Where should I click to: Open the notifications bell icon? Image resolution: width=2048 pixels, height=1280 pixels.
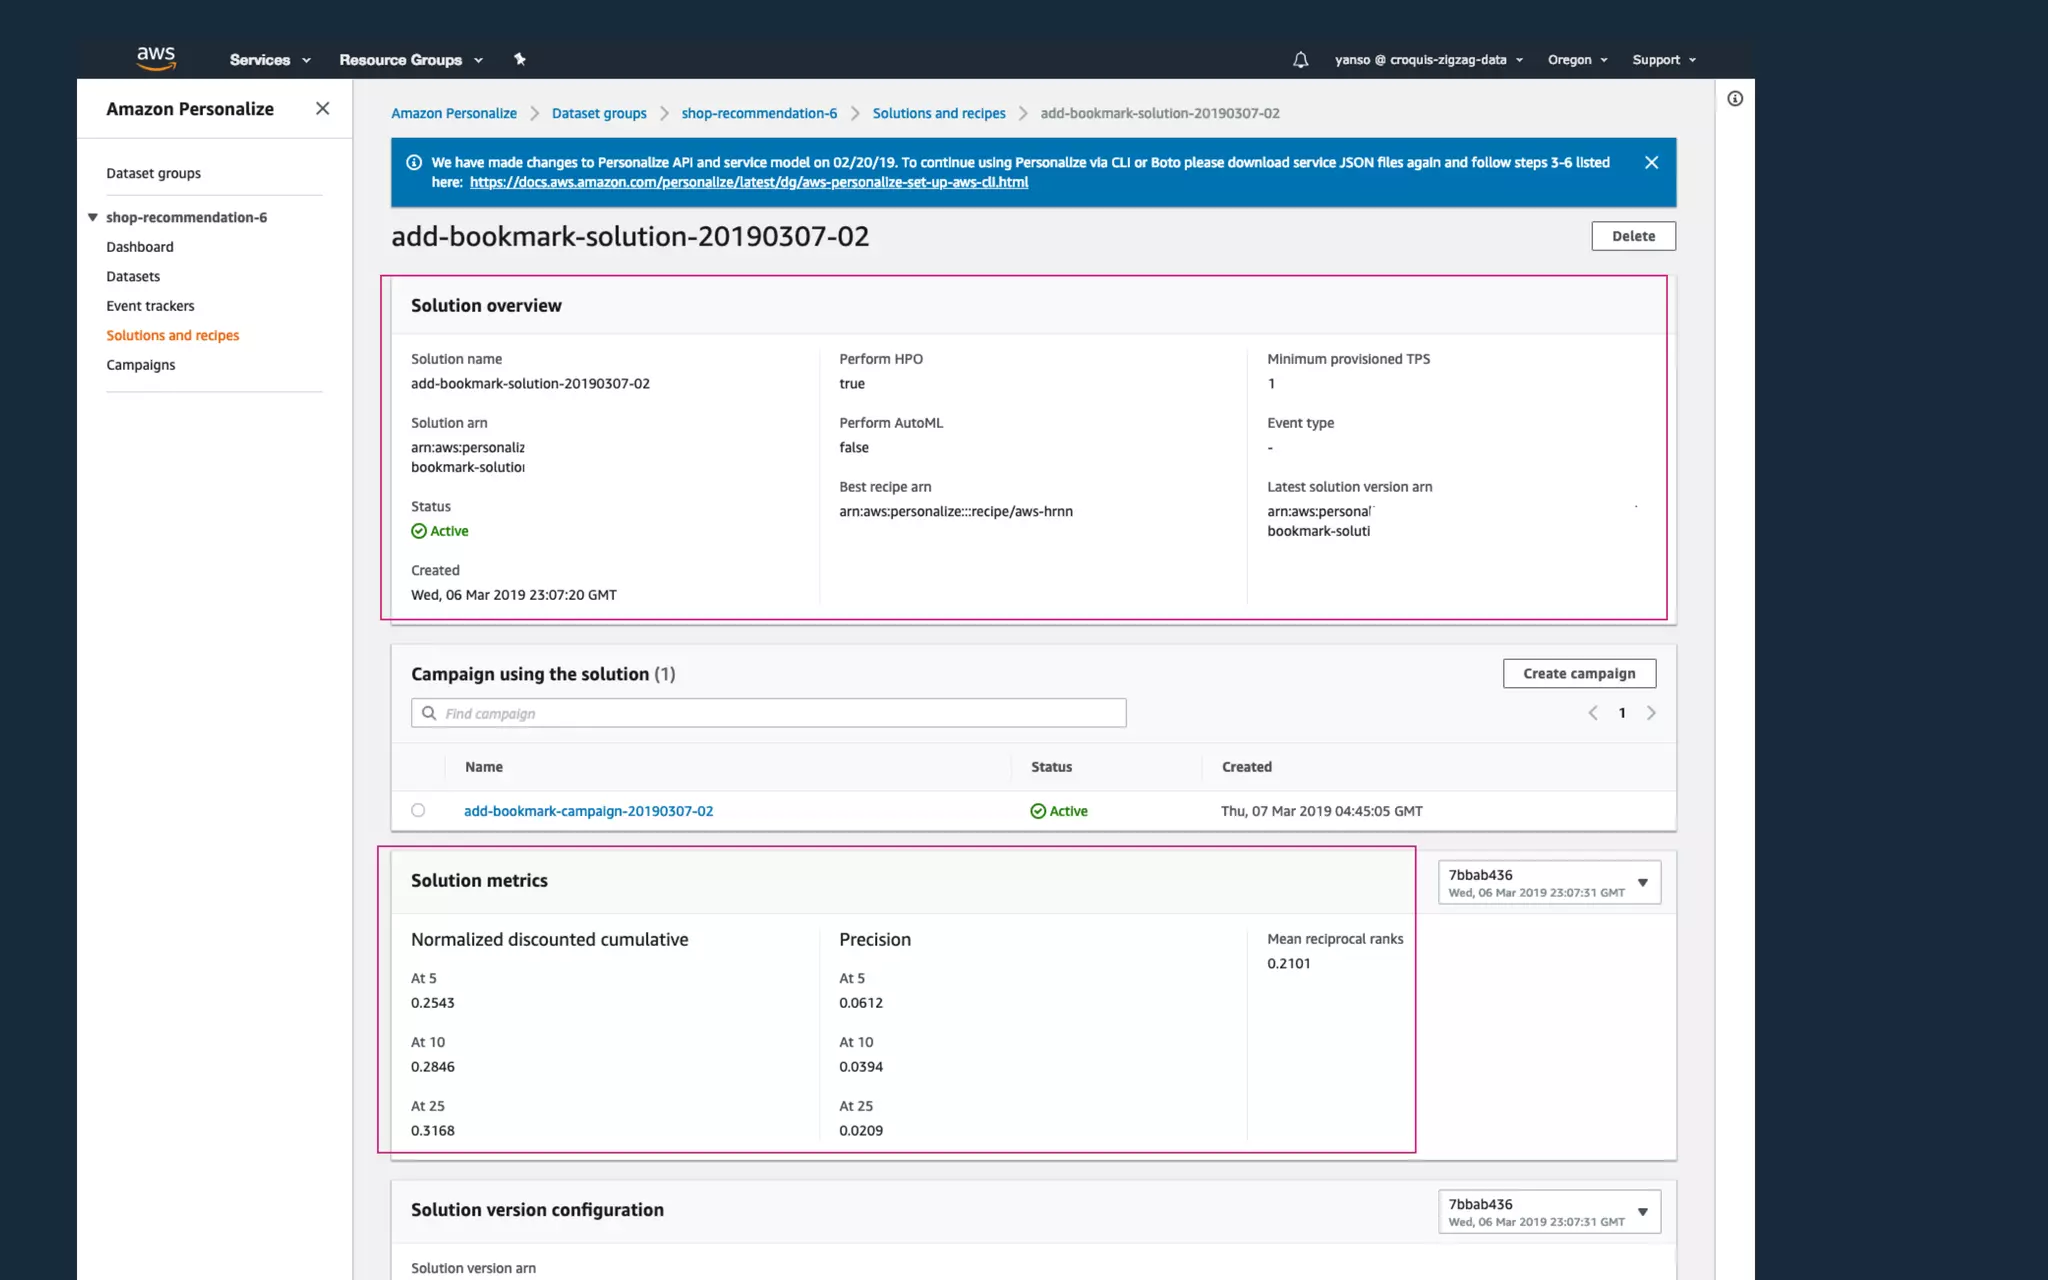point(1300,60)
